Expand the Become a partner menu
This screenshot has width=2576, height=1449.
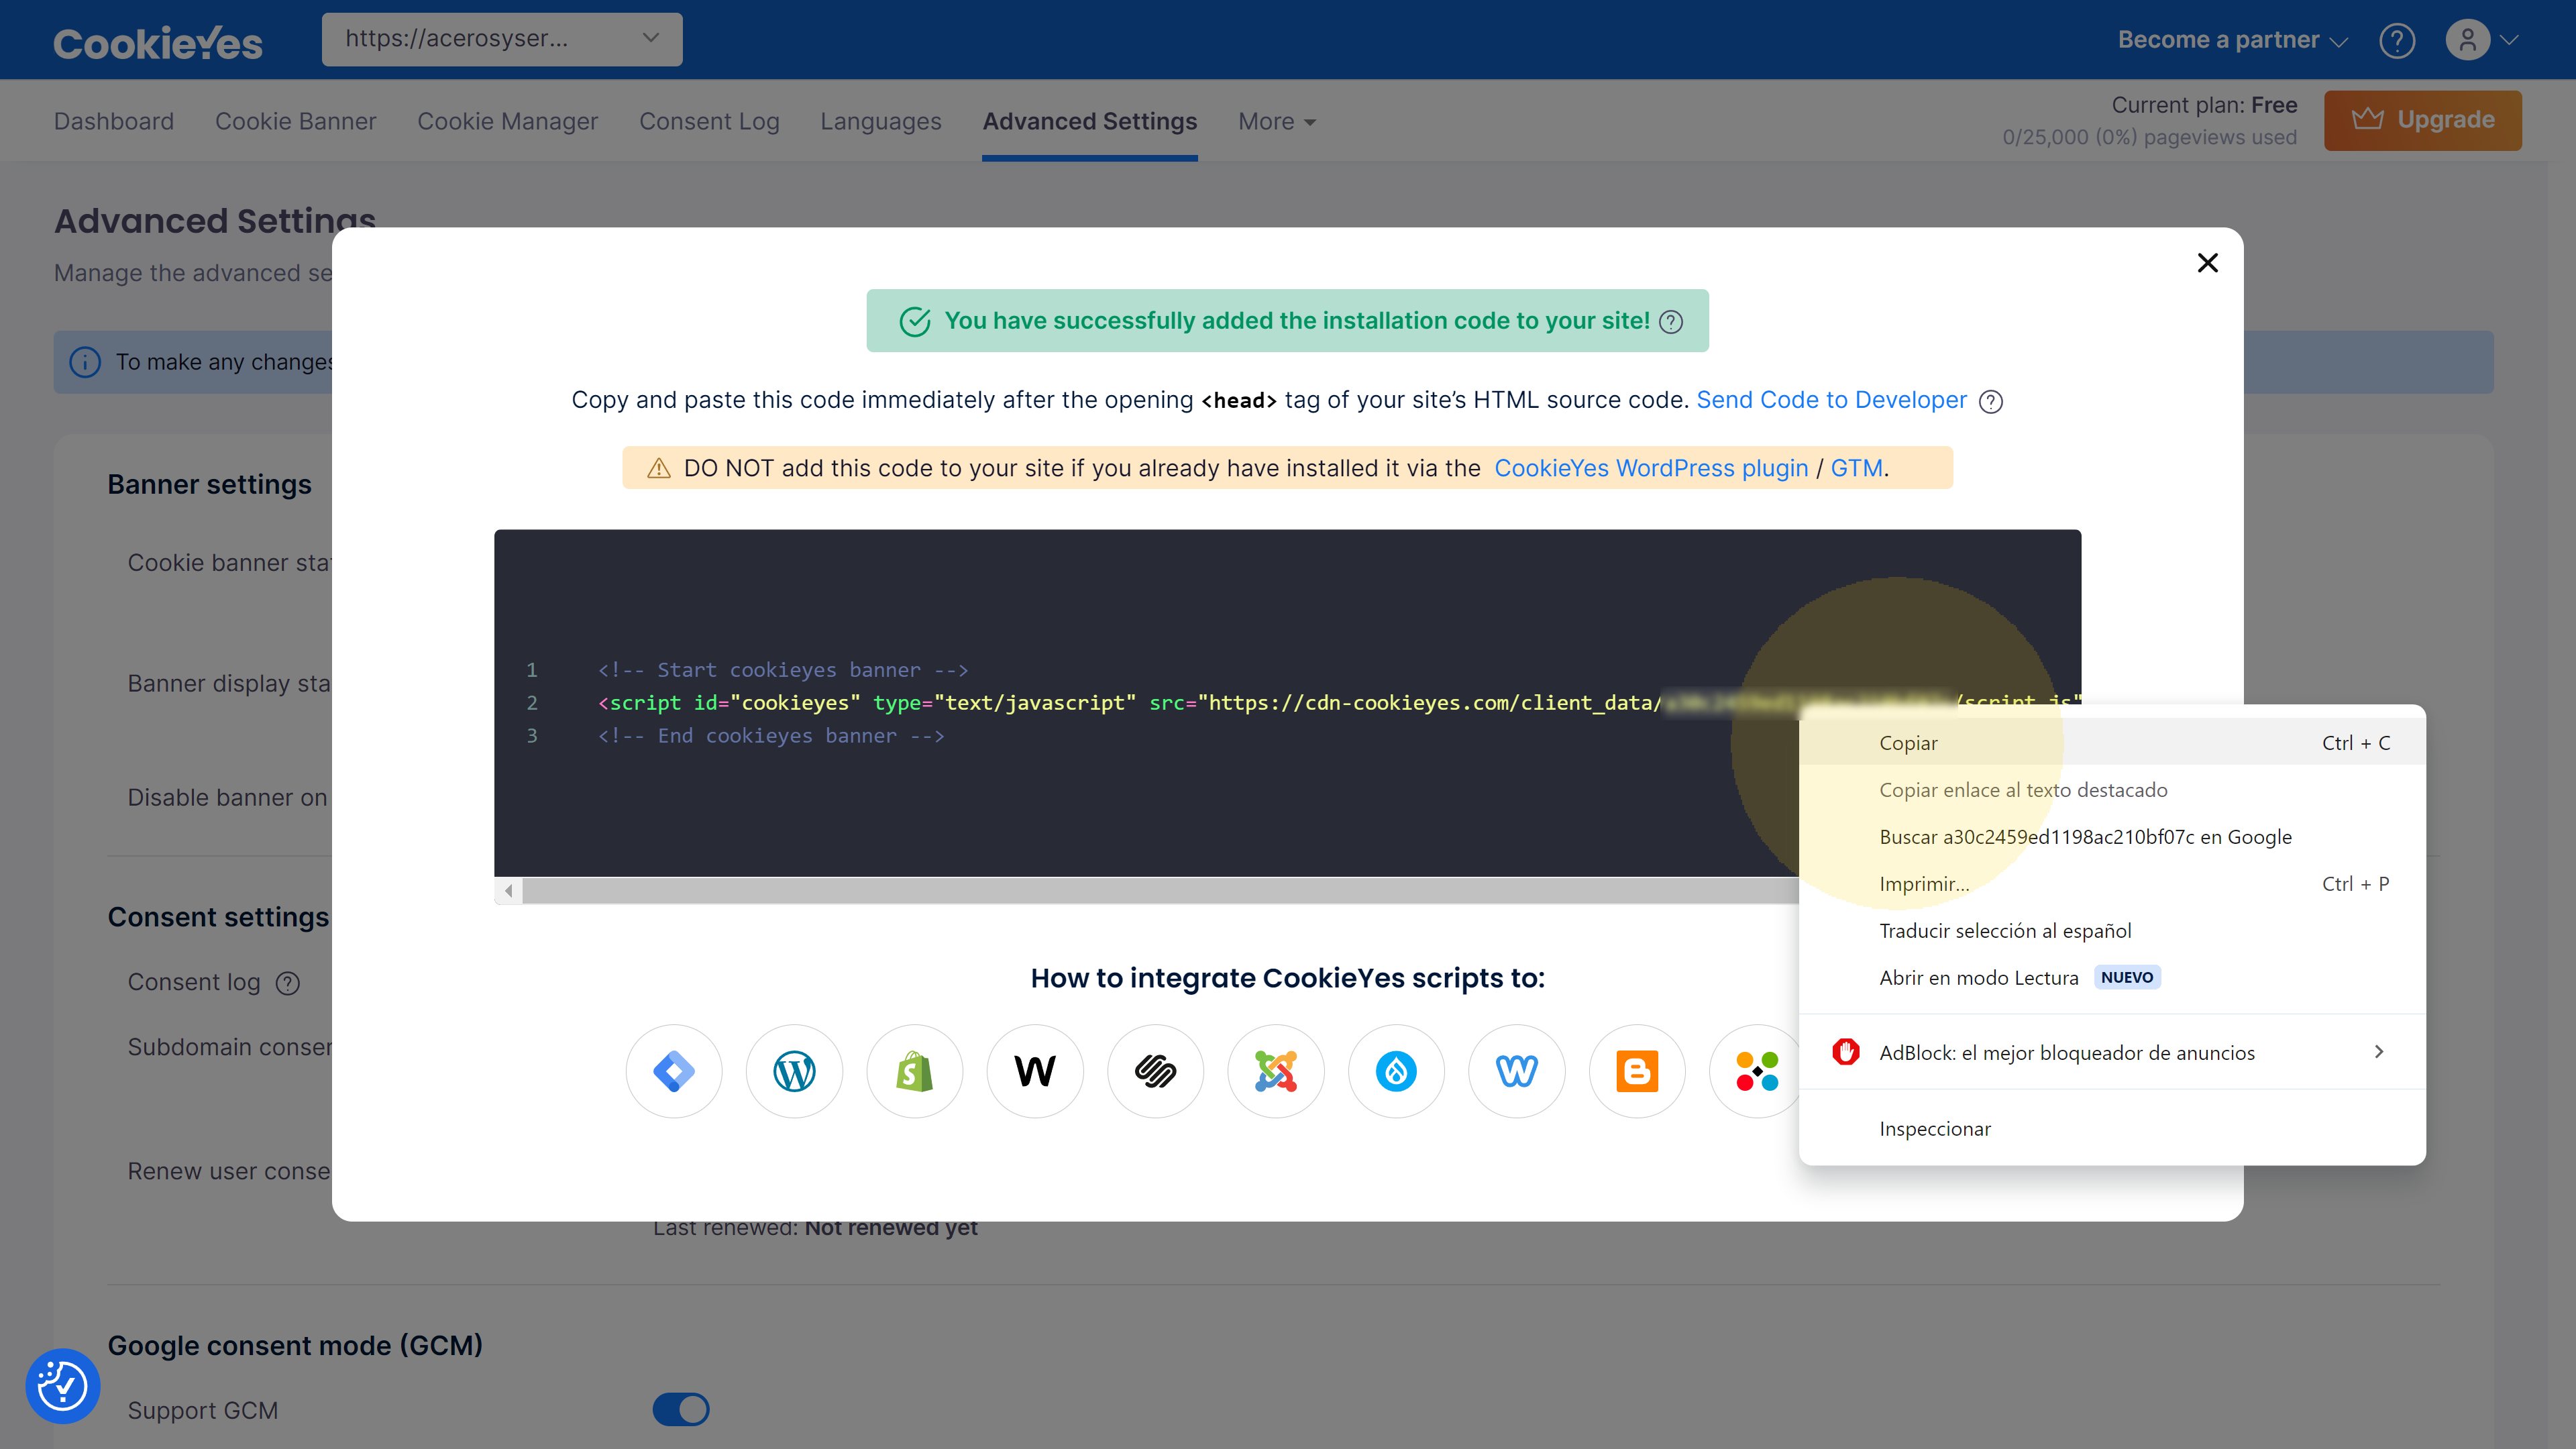coord(2232,40)
